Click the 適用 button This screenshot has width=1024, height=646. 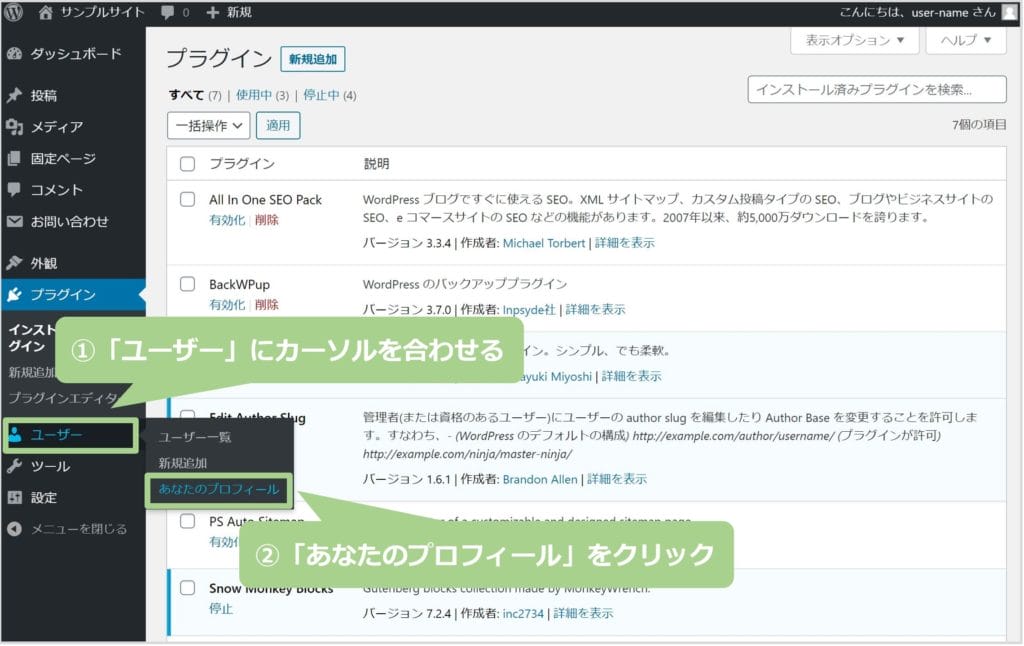[278, 125]
